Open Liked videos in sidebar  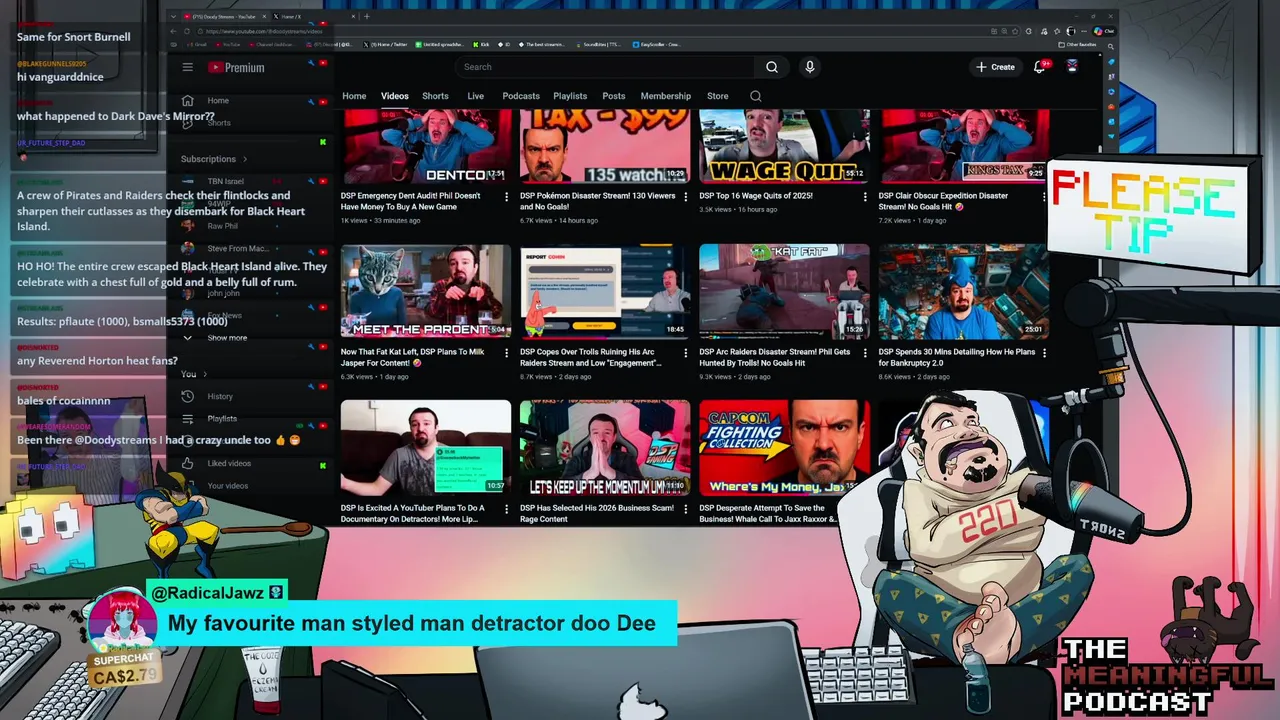tap(228, 463)
